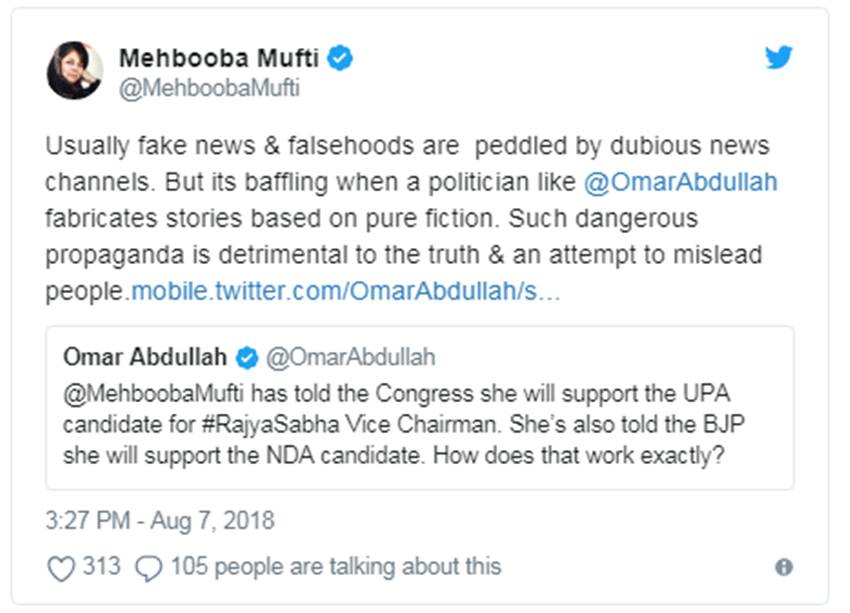The image size is (850, 613).
Task: Click the main tweet text by Mehbooba Mufti
Action: [400, 220]
